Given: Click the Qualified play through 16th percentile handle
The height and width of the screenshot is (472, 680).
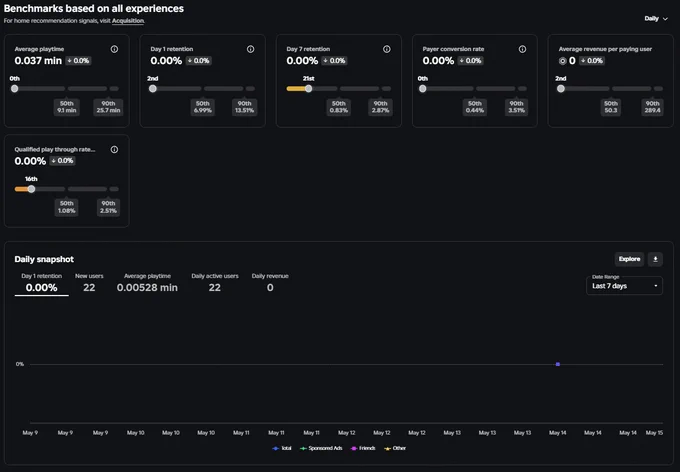Looking at the screenshot, I should [31, 189].
